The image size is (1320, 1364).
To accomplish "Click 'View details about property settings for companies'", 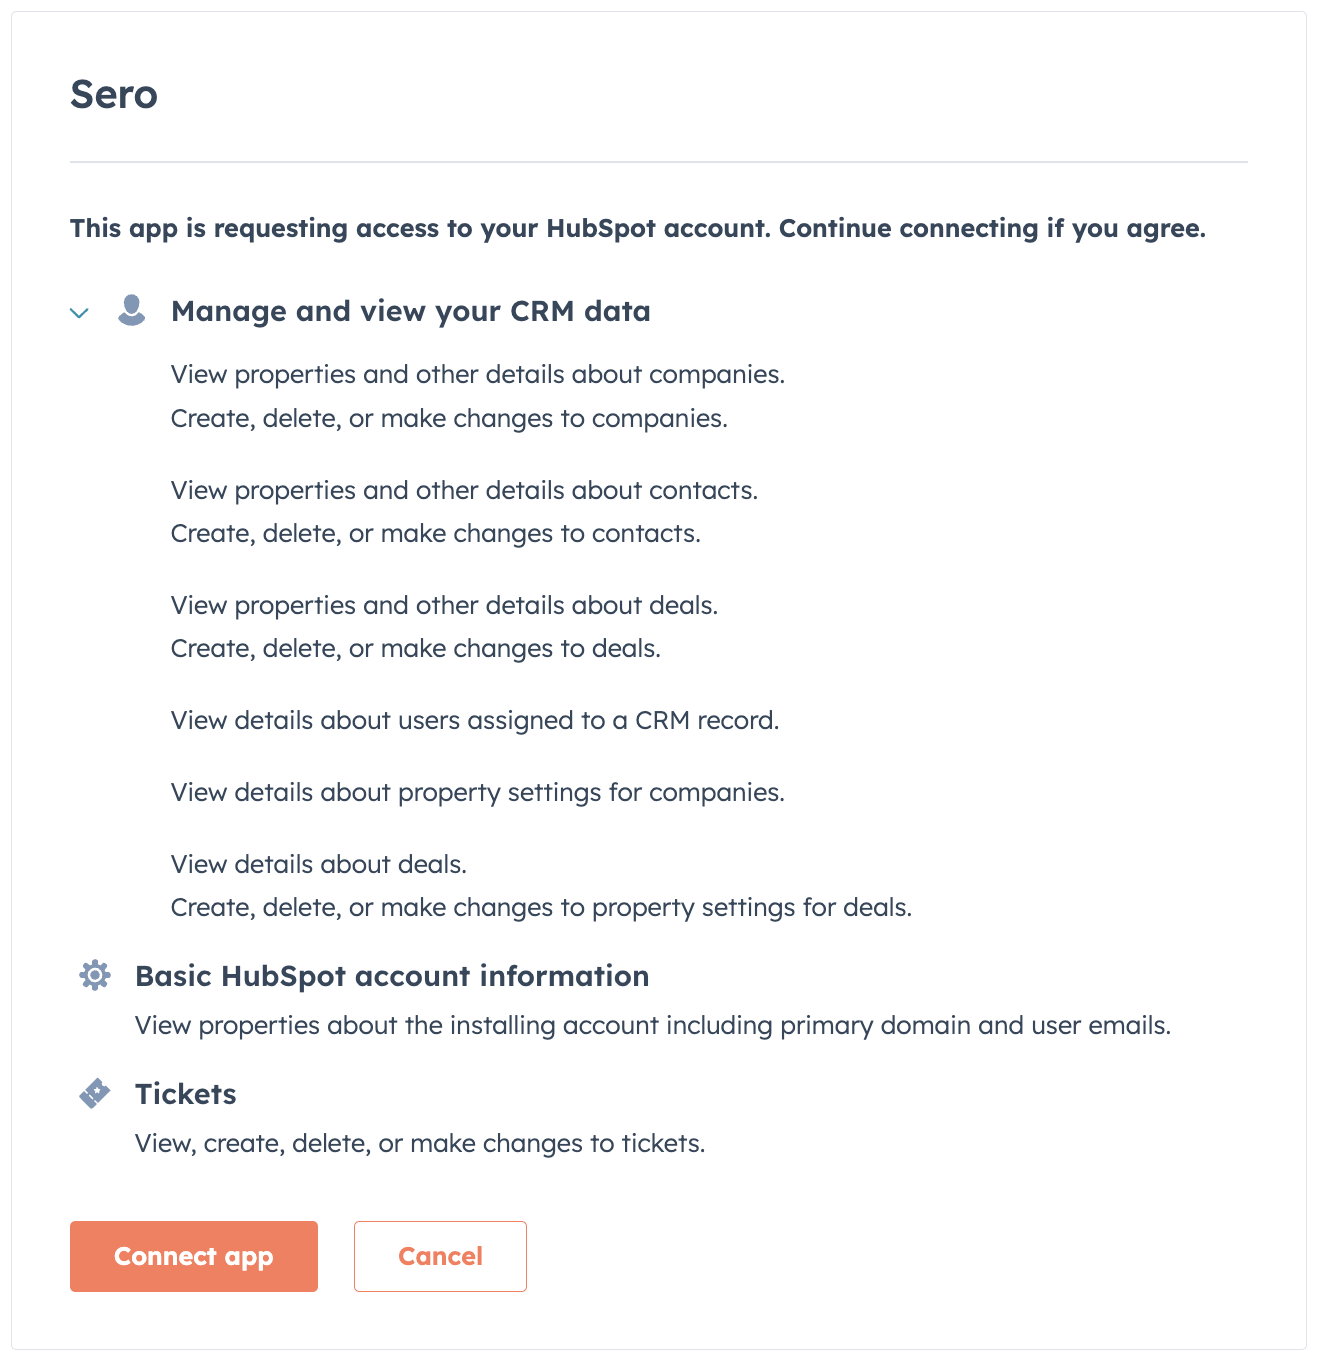I will tap(478, 793).
